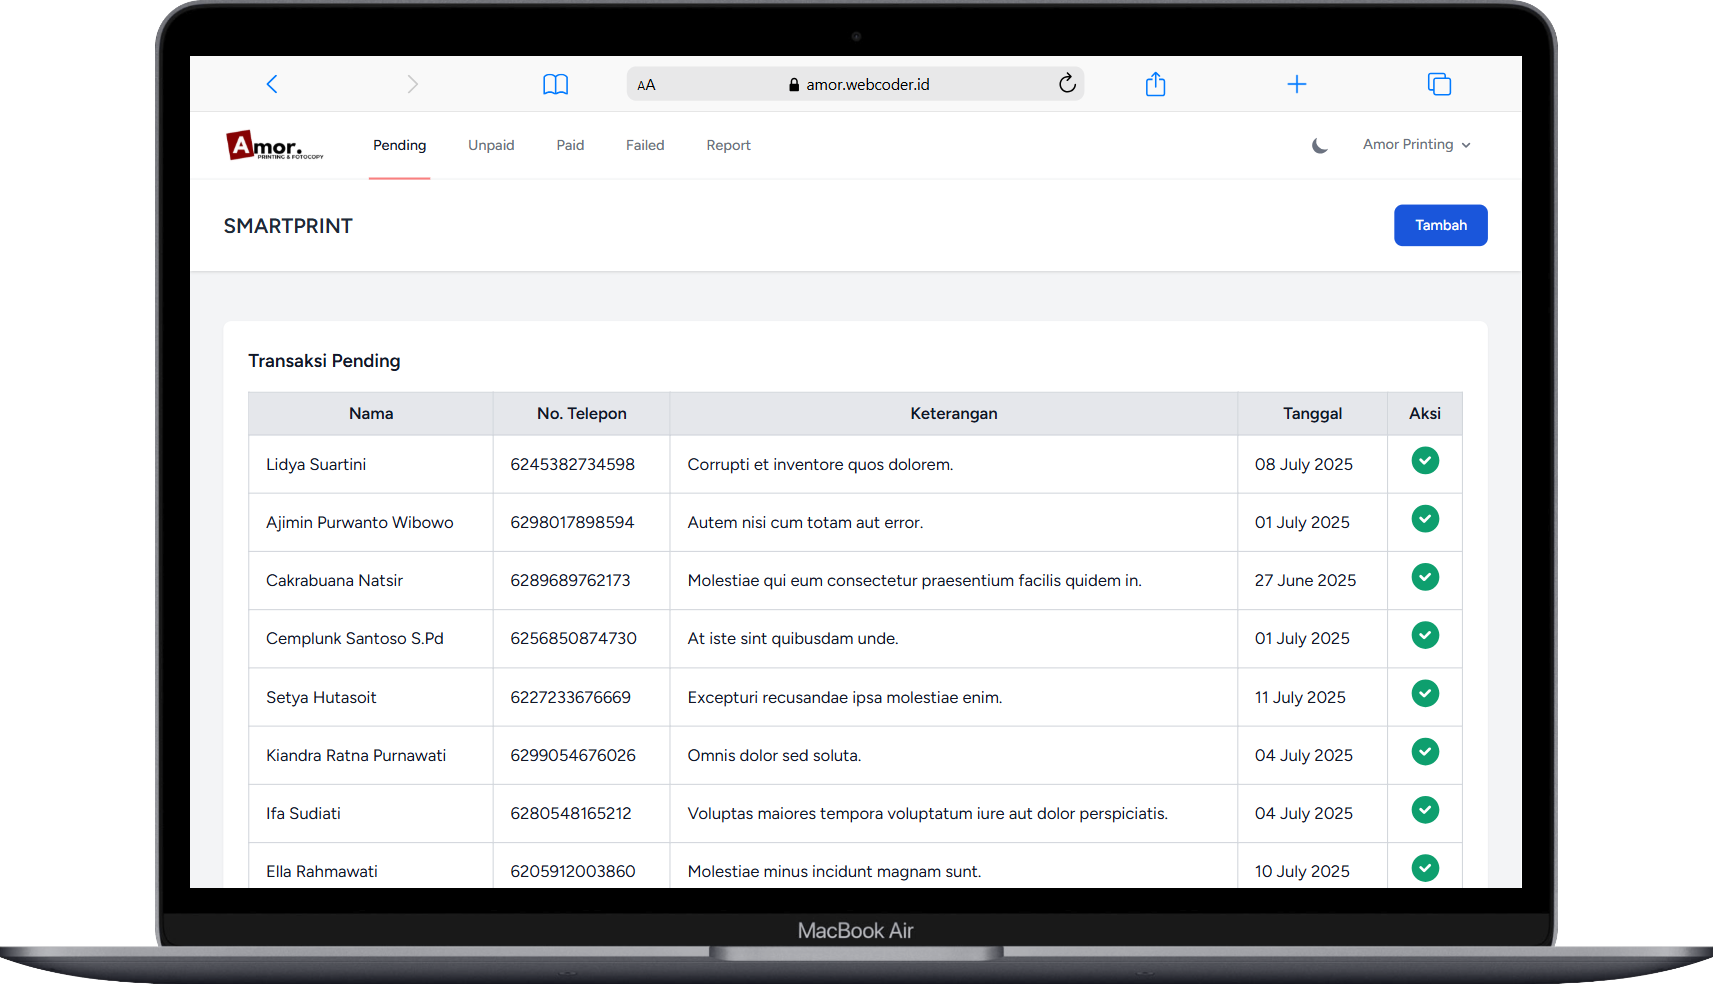The width and height of the screenshot is (1713, 984).
Task: Approve Setya Hutasoit's transaction checkmark
Action: click(x=1425, y=693)
